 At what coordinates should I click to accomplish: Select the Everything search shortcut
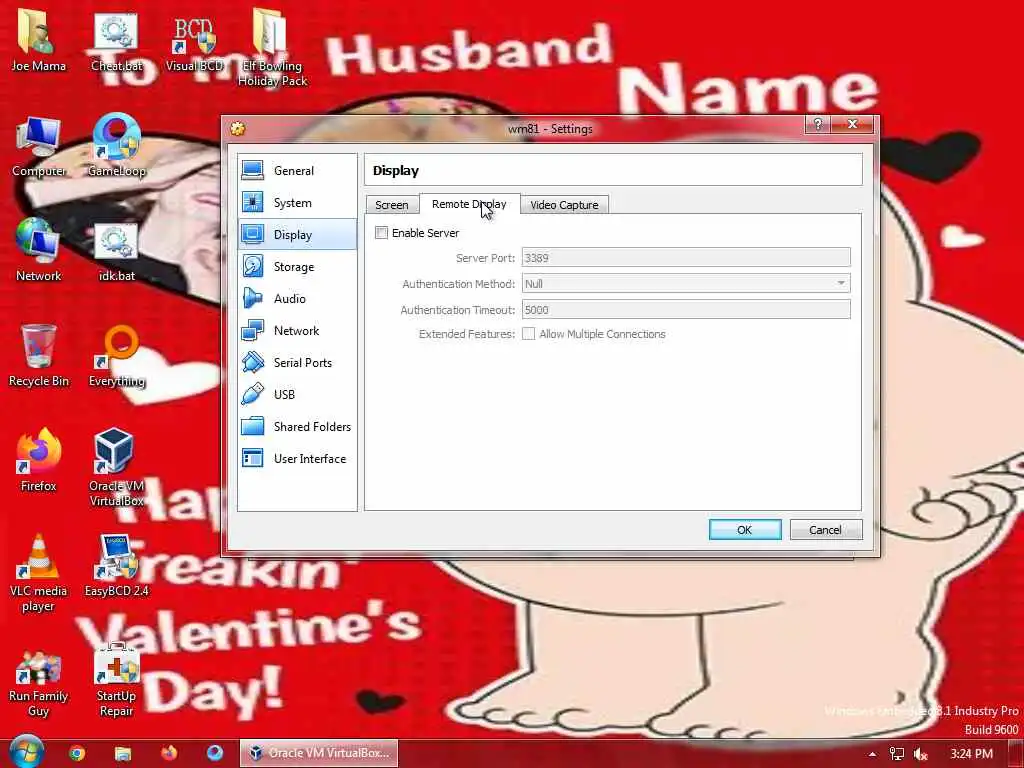116,356
